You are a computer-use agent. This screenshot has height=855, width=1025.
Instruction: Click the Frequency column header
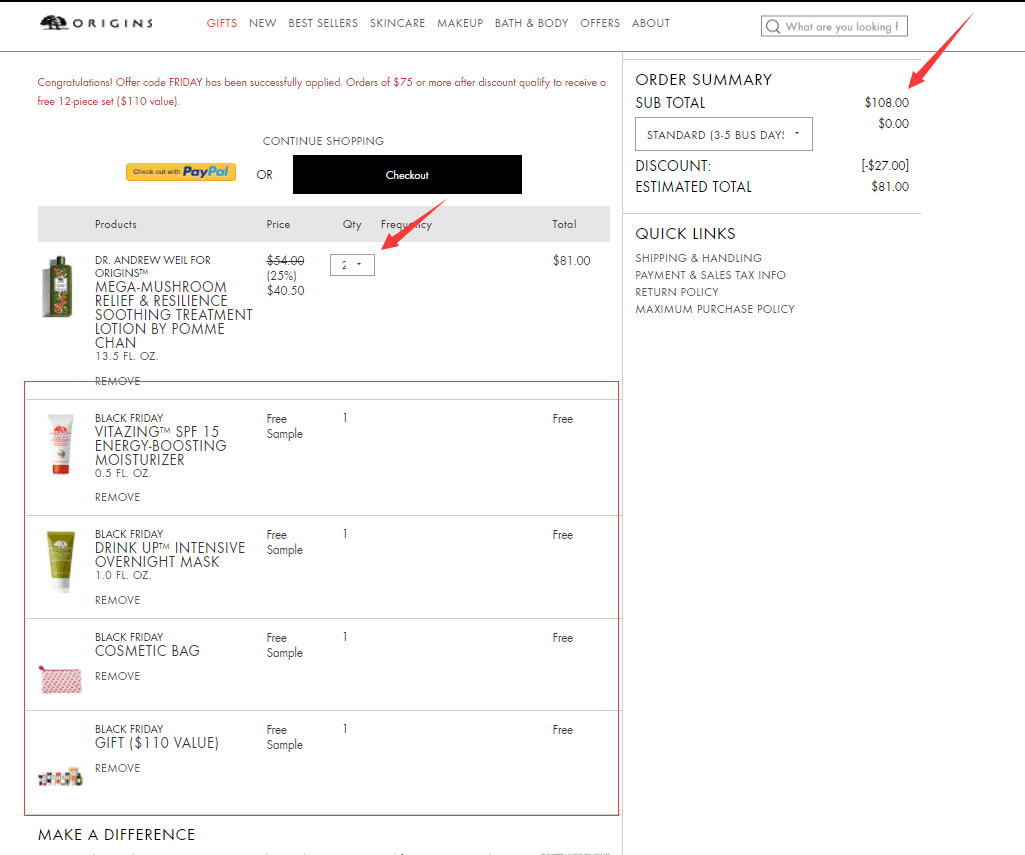(406, 224)
